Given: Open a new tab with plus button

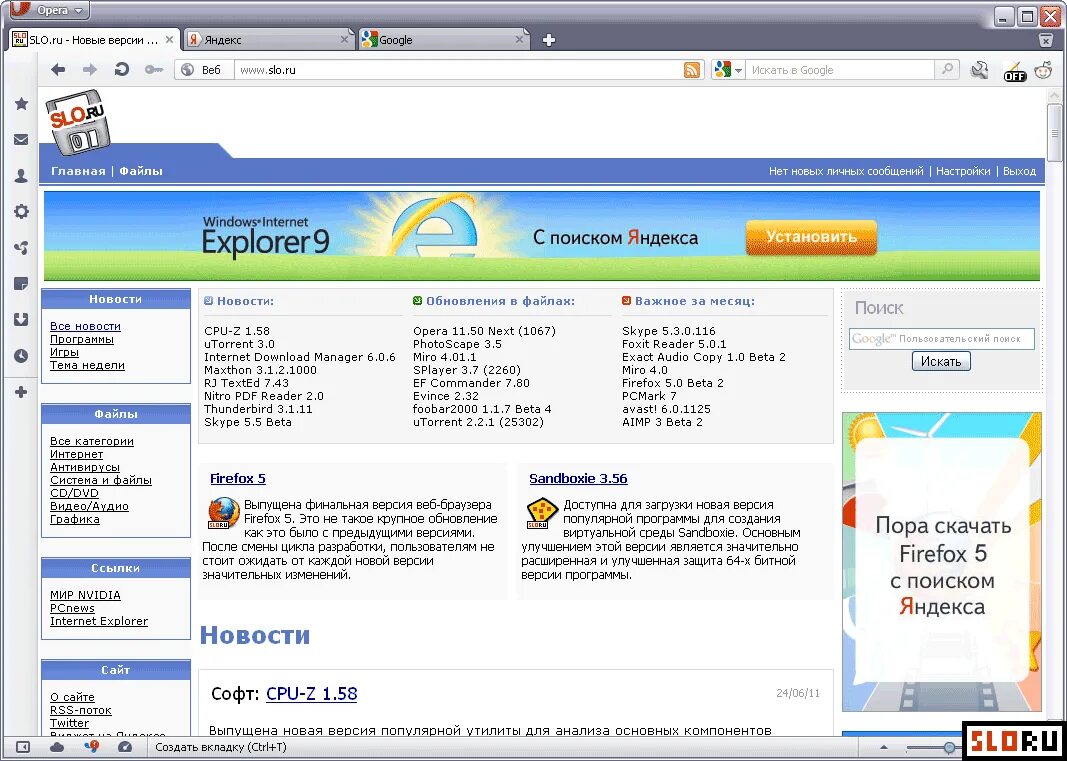Looking at the screenshot, I should (x=549, y=40).
